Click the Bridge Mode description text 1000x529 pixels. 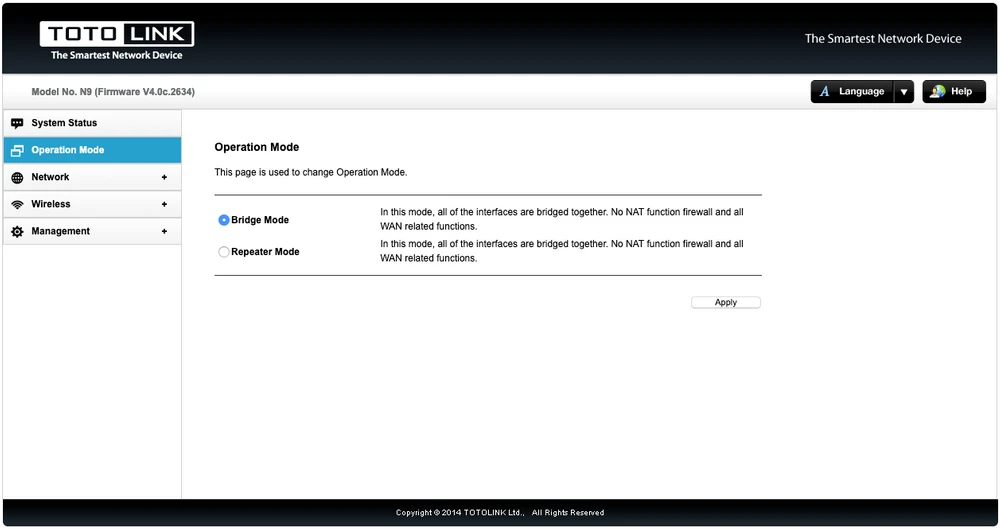pyautogui.click(x=561, y=219)
